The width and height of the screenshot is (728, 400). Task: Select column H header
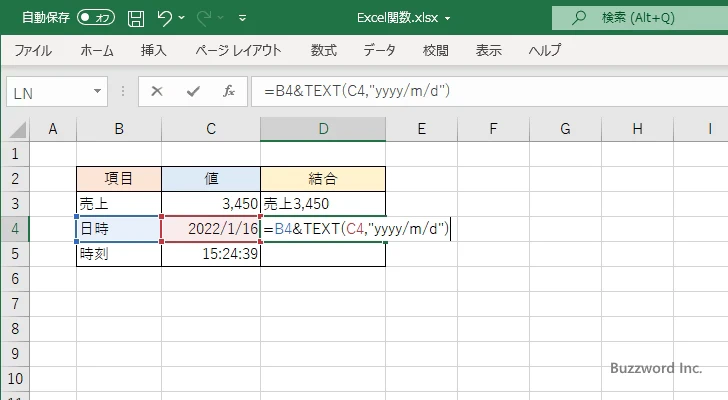[x=637, y=129]
